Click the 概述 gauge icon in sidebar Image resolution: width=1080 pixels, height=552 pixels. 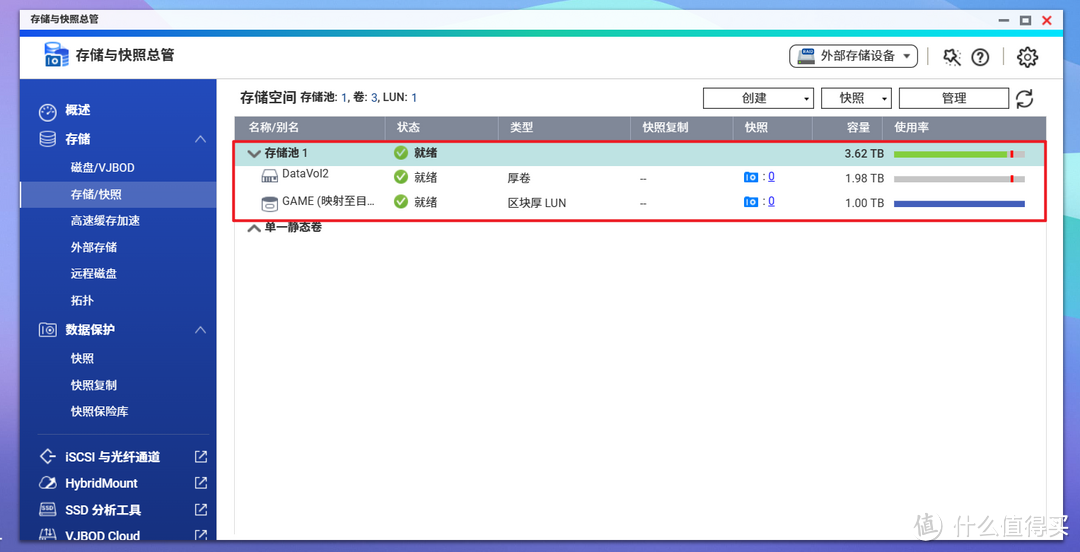(x=48, y=110)
